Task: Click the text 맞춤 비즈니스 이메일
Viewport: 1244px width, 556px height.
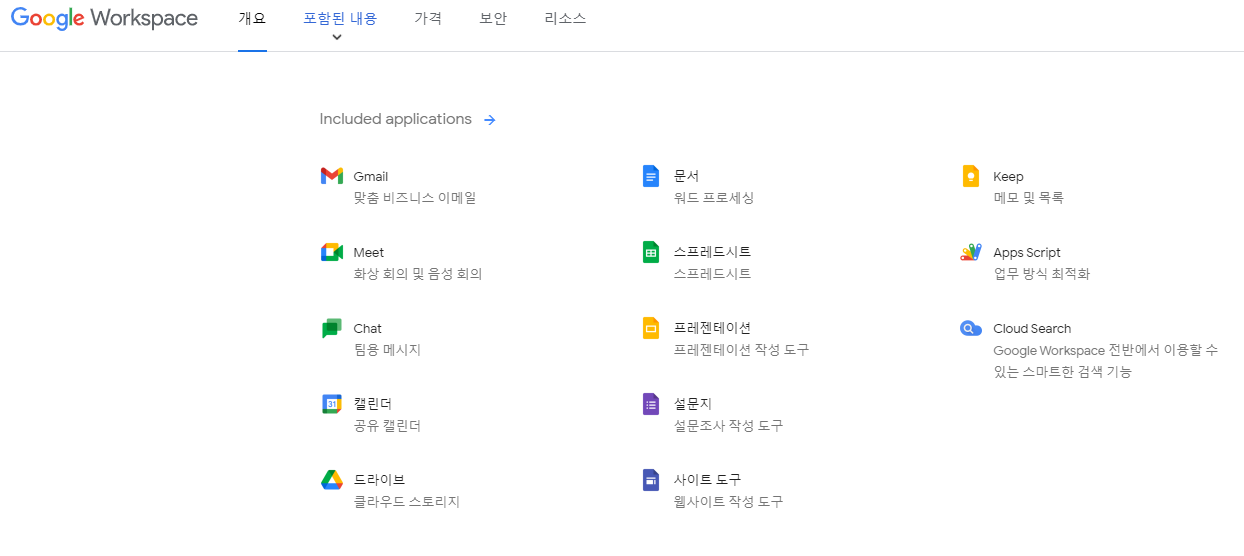Action: click(415, 198)
